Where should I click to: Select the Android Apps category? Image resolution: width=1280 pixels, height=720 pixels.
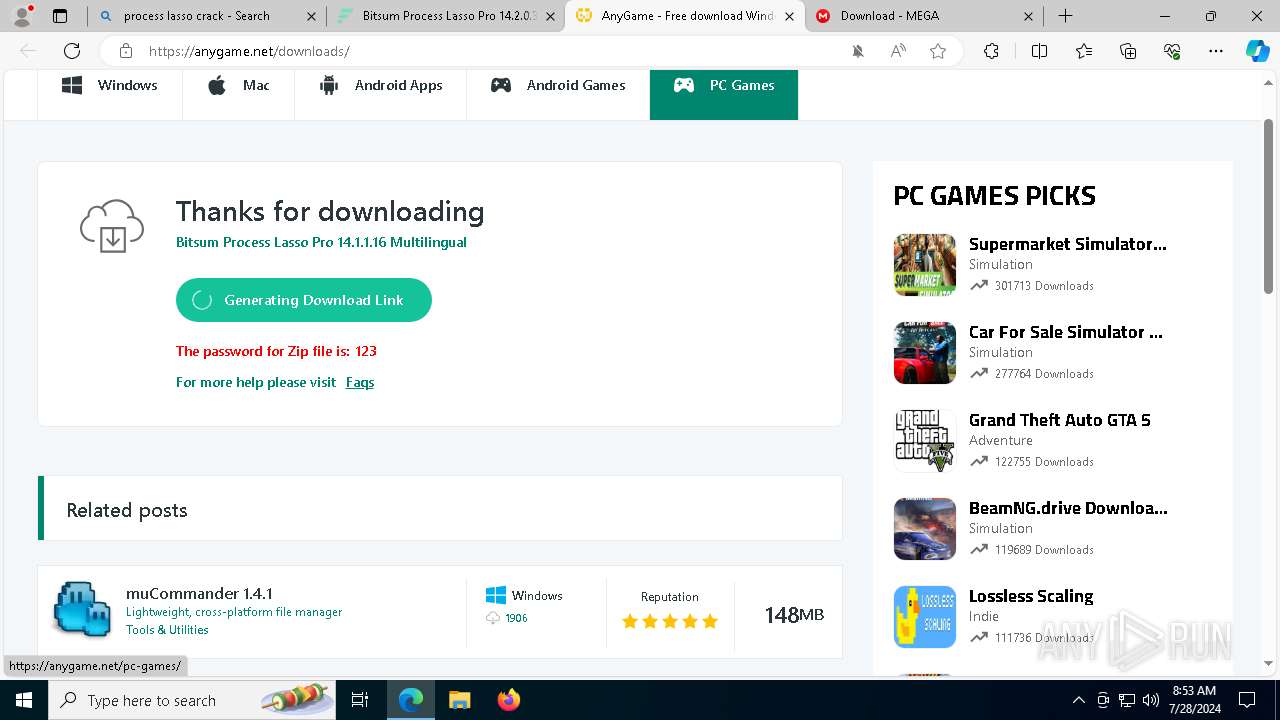(x=380, y=86)
